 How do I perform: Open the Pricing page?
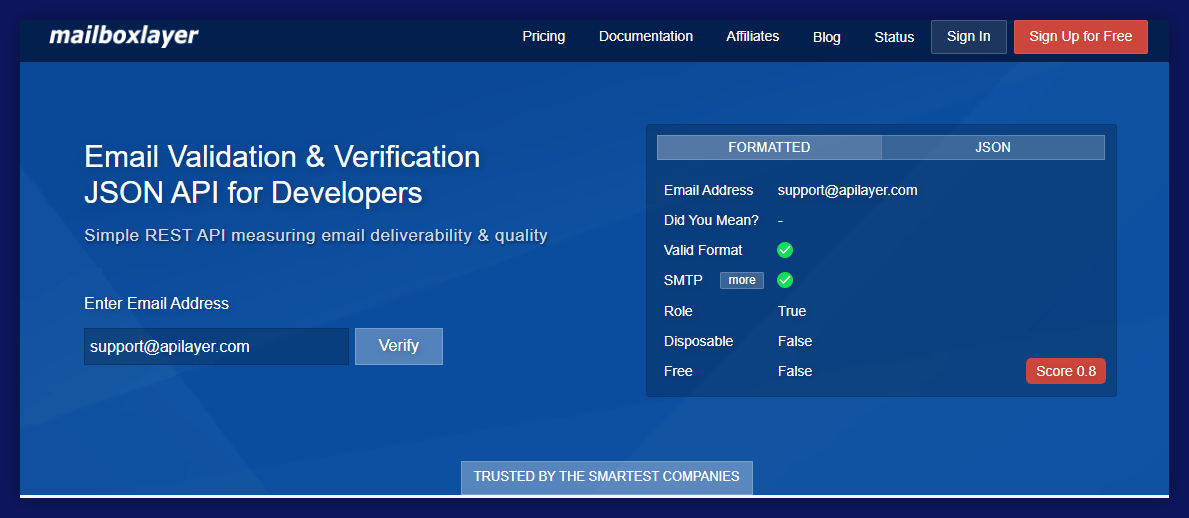[x=544, y=36]
